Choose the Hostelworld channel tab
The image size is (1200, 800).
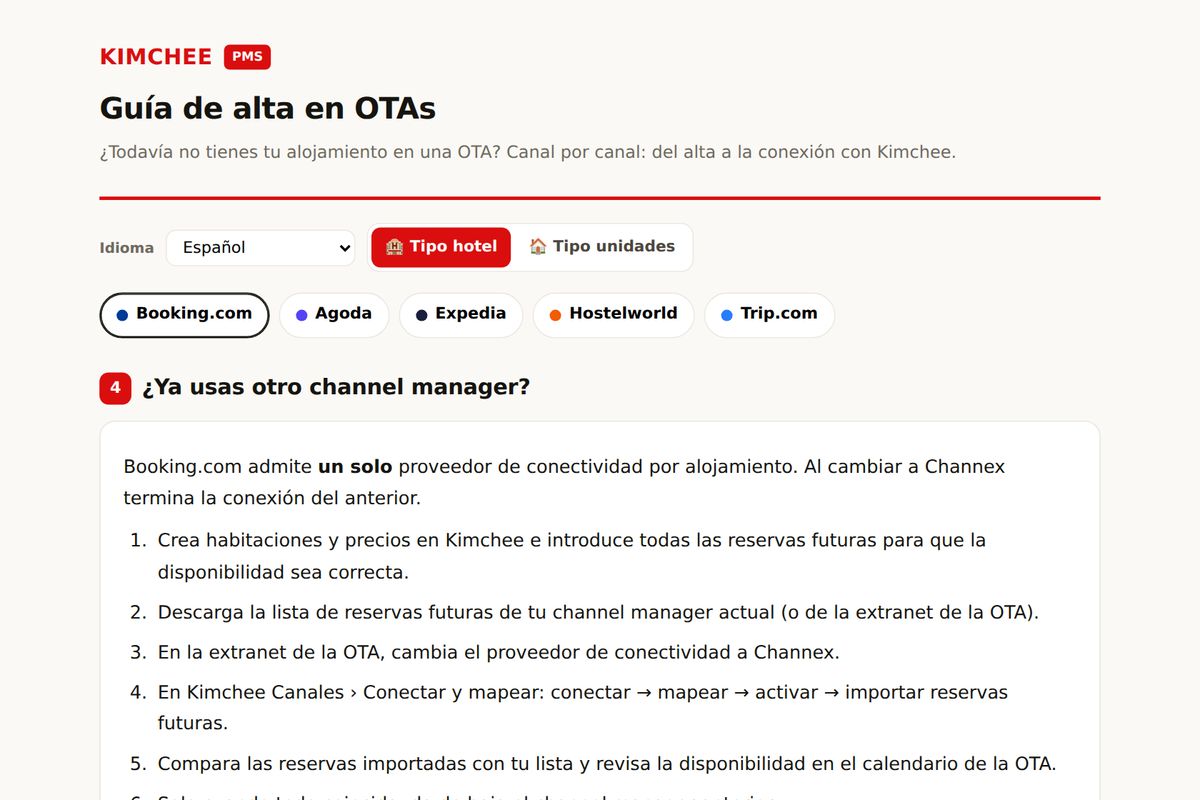(614, 314)
